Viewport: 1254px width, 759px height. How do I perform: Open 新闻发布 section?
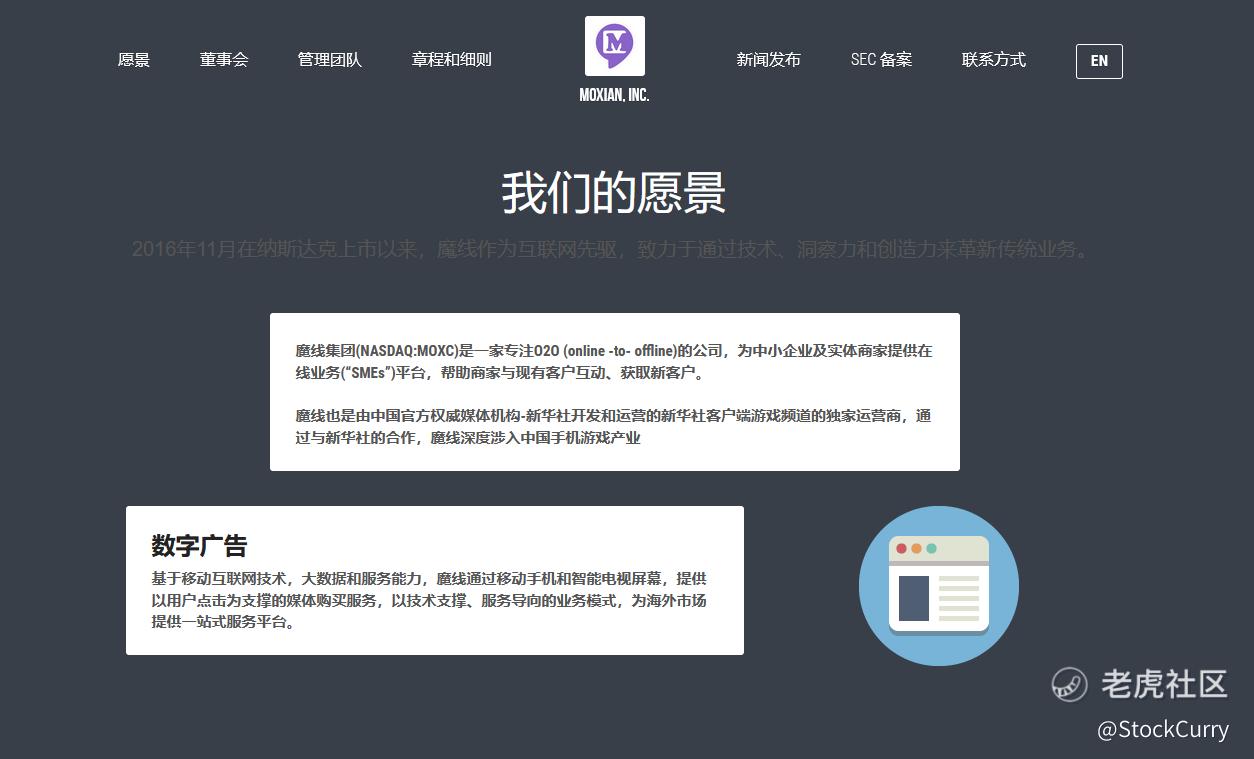click(769, 60)
